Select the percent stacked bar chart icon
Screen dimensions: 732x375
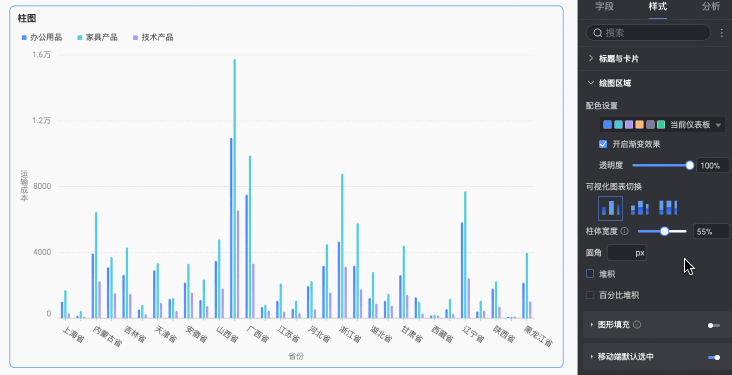click(668, 208)
